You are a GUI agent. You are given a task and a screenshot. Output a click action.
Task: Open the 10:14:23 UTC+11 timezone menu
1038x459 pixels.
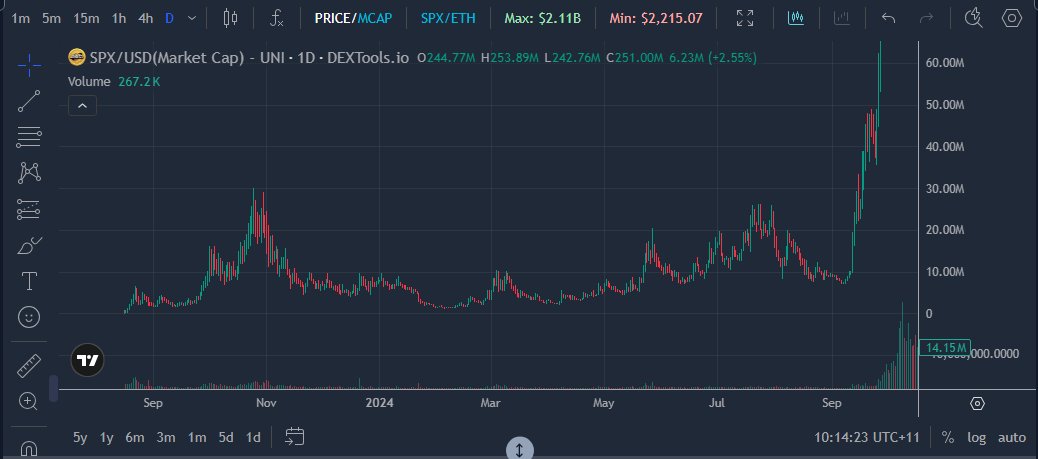[x=867, y=437]
